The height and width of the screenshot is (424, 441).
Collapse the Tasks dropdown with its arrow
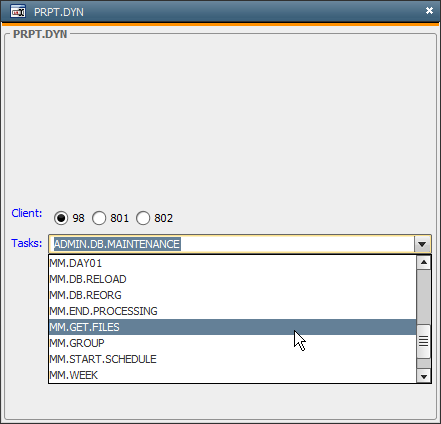tap(422, 244)
